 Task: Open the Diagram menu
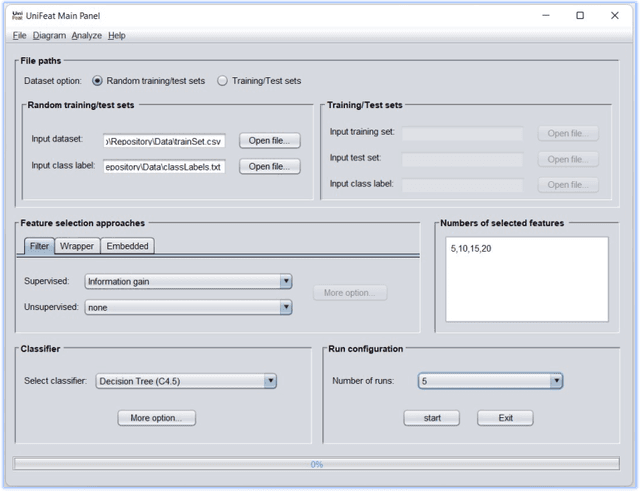49,36
